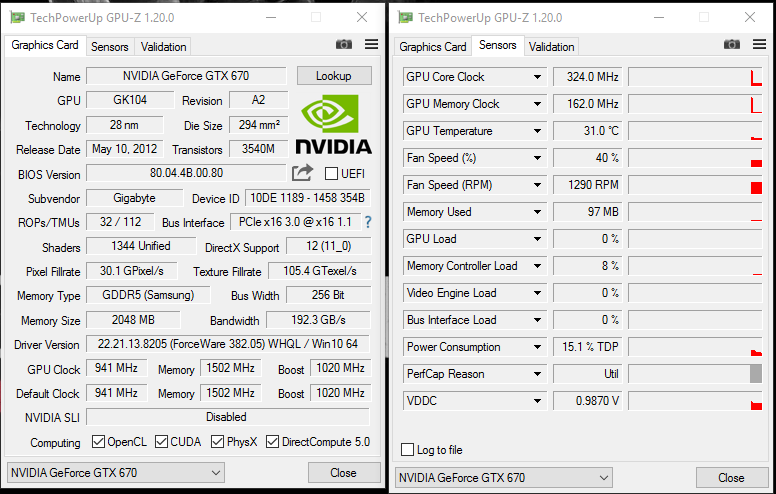776x494 pixels.
Task: Open Validation tab in right window
Action: 551,47
